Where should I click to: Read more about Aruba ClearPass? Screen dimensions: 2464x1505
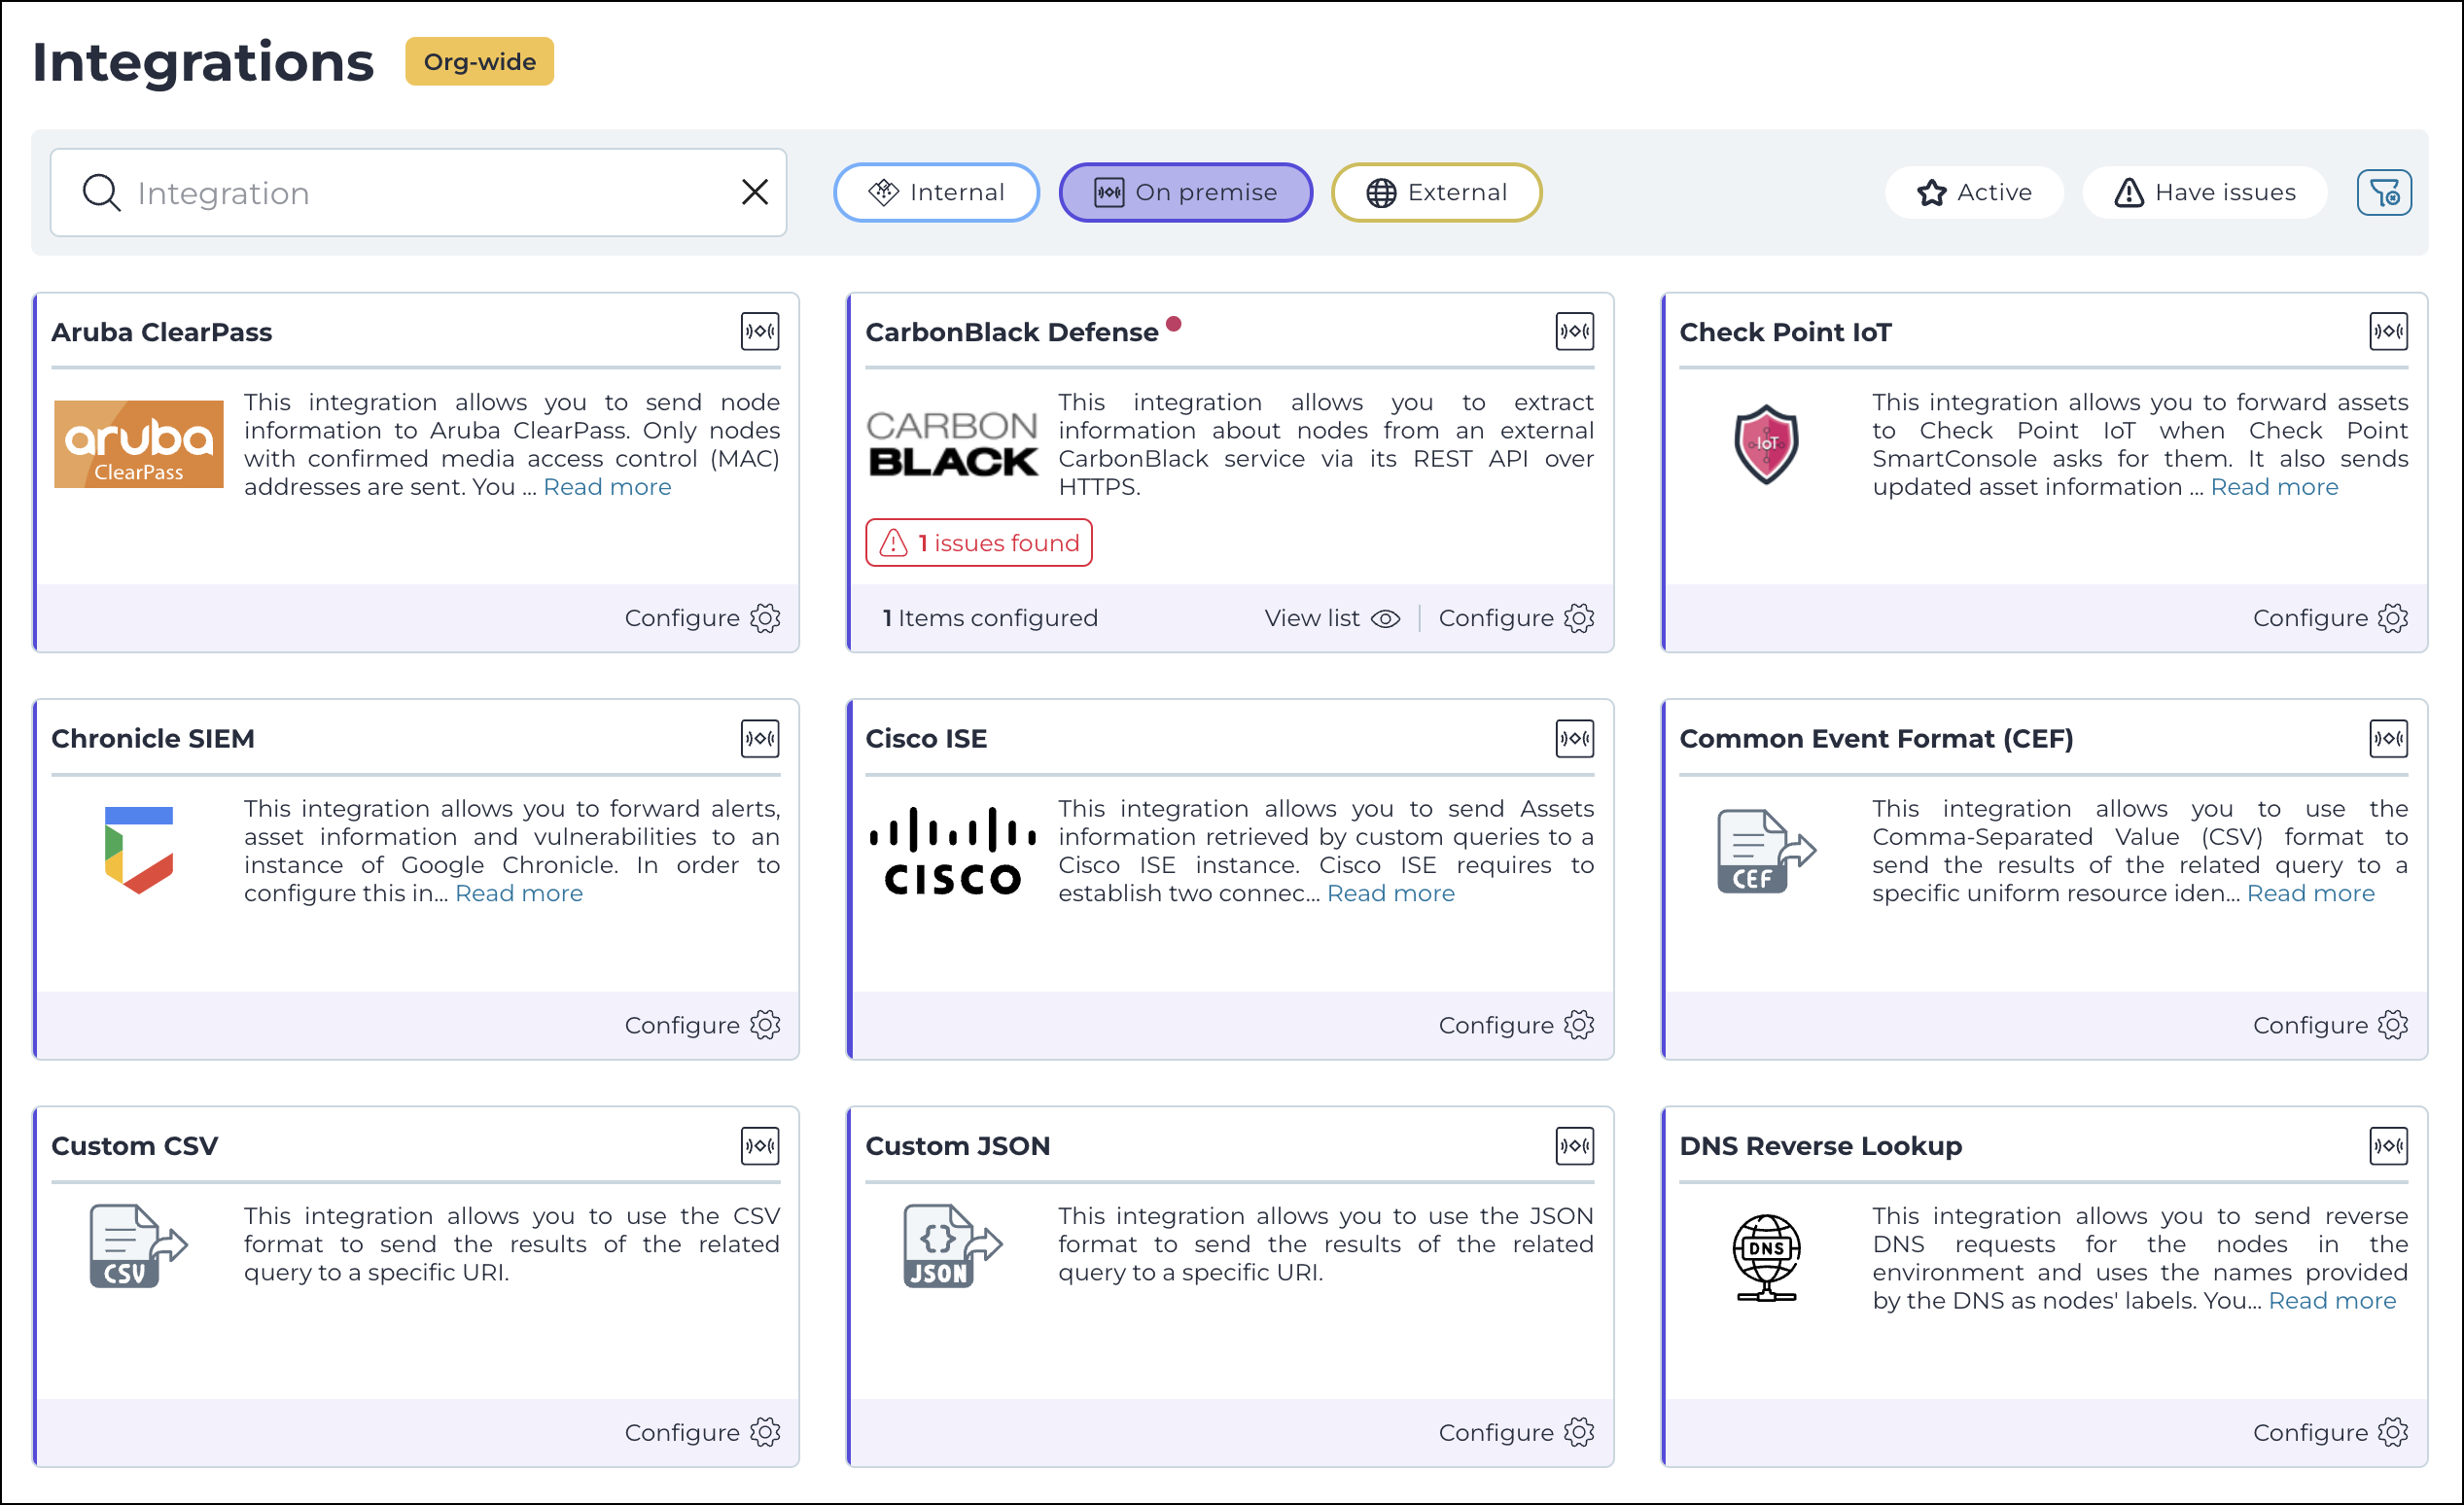[x=607, y=487]
